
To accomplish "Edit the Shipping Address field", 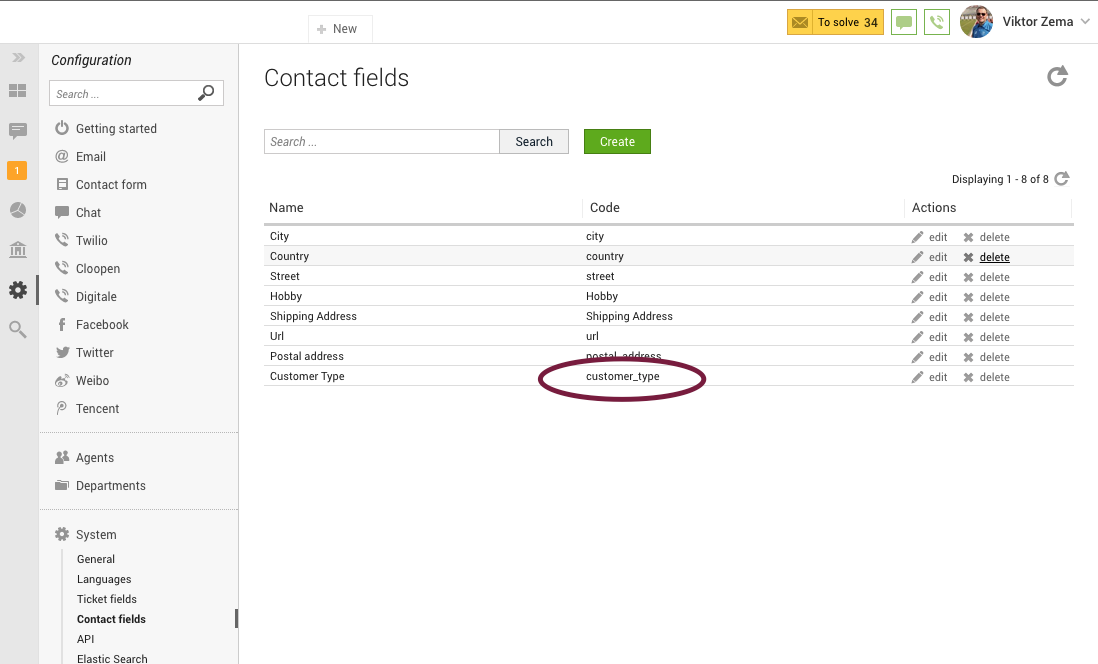I will coord(929,317).
